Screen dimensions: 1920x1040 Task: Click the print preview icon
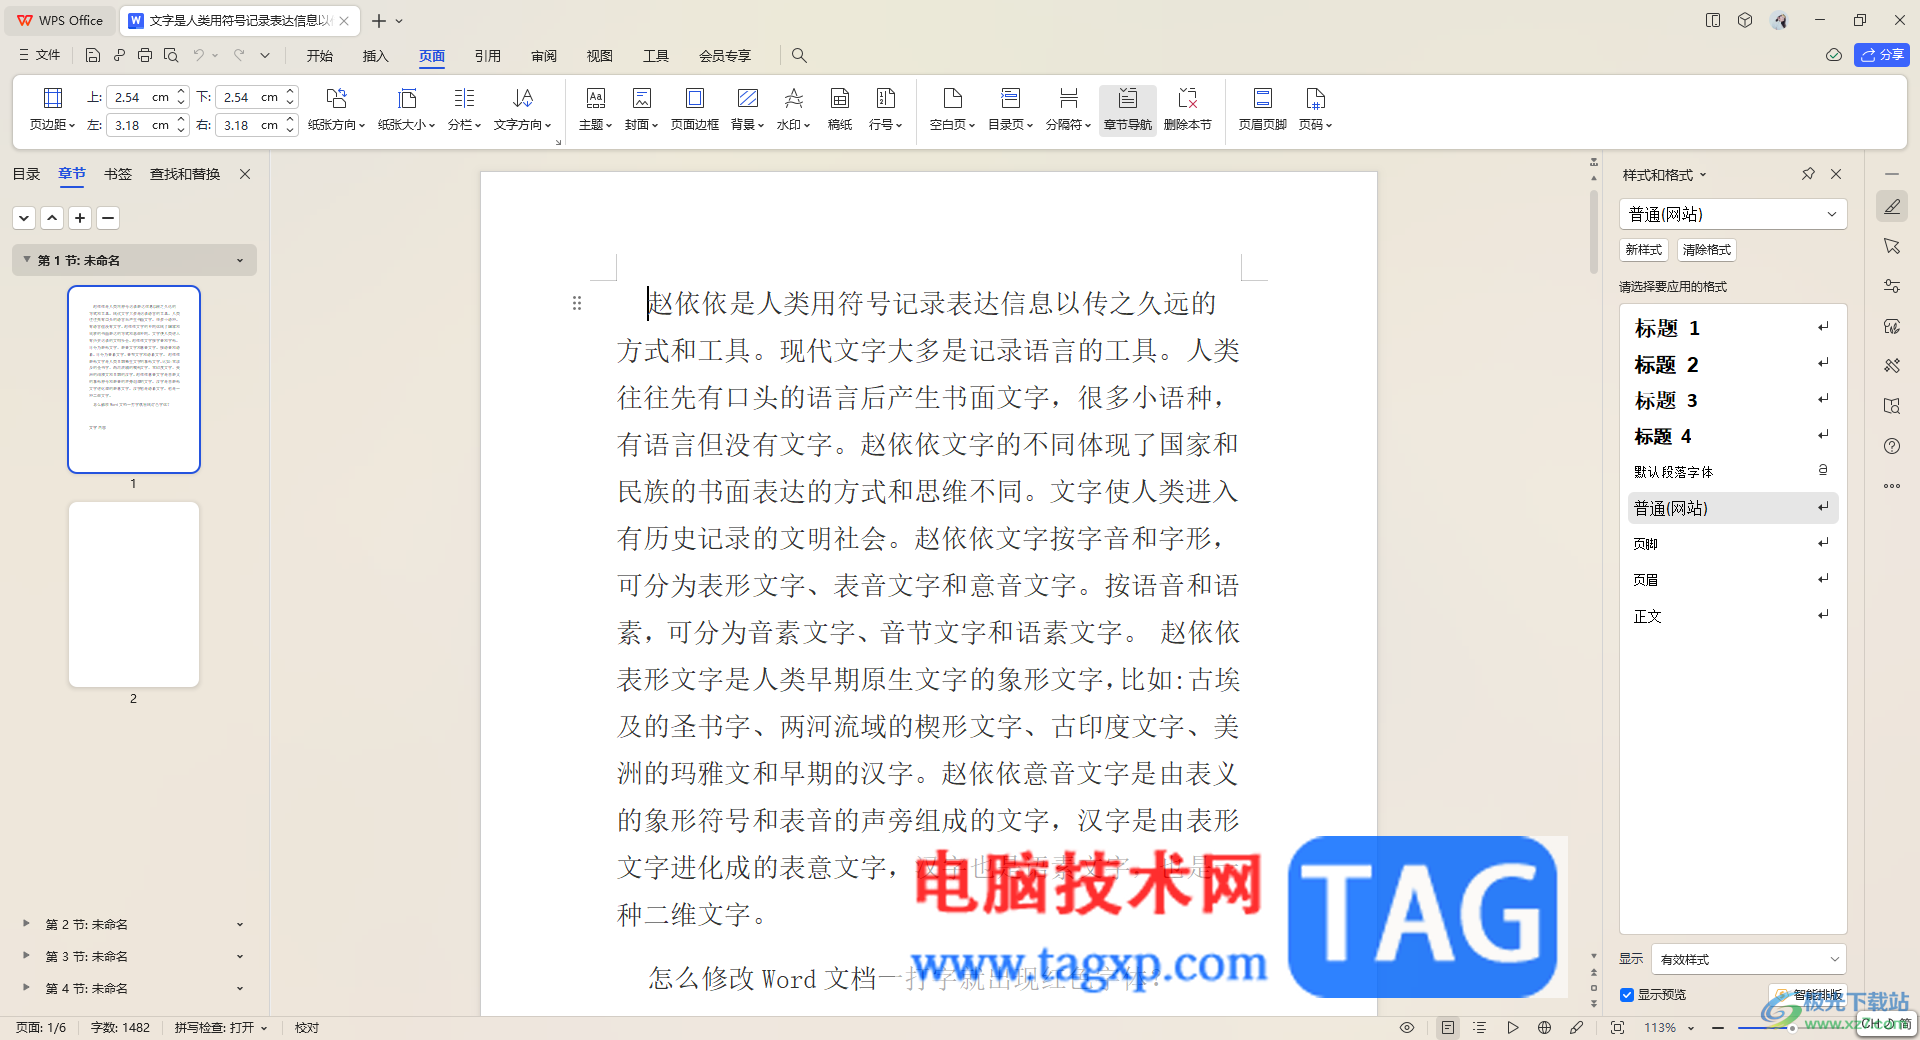171,55
